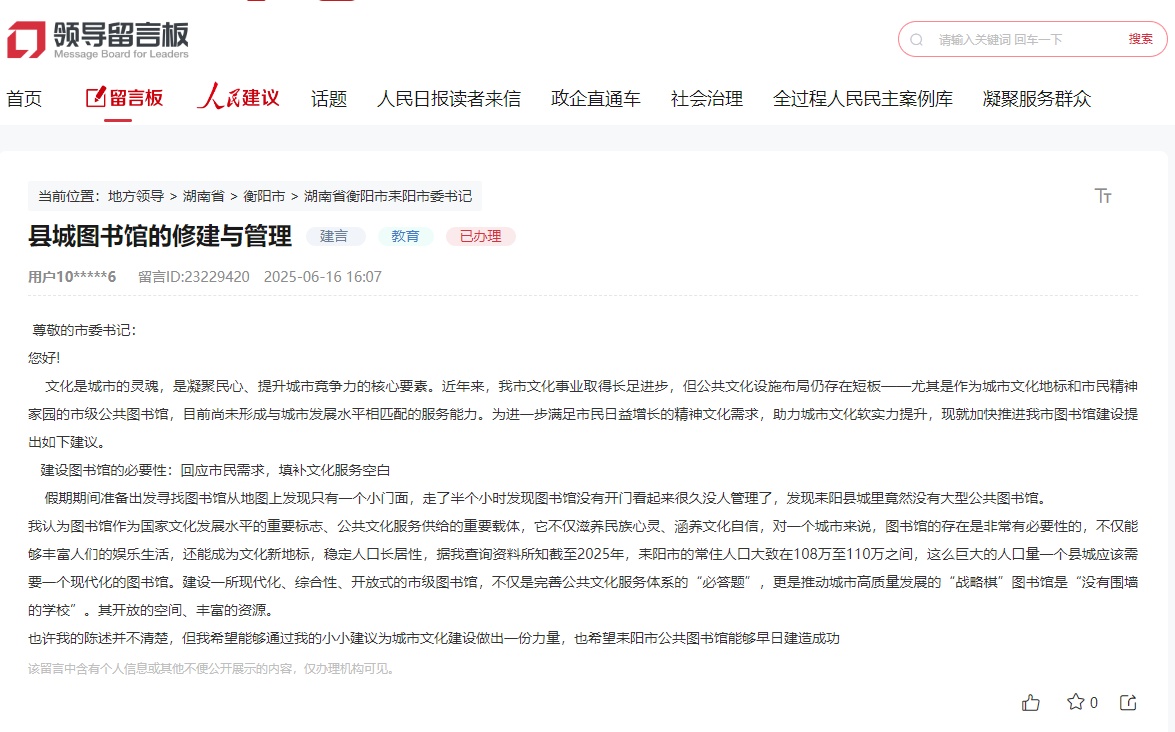Go to 首页 home page
The height and width of the screenshot is (732, 1175).
[x=24, y=99]
